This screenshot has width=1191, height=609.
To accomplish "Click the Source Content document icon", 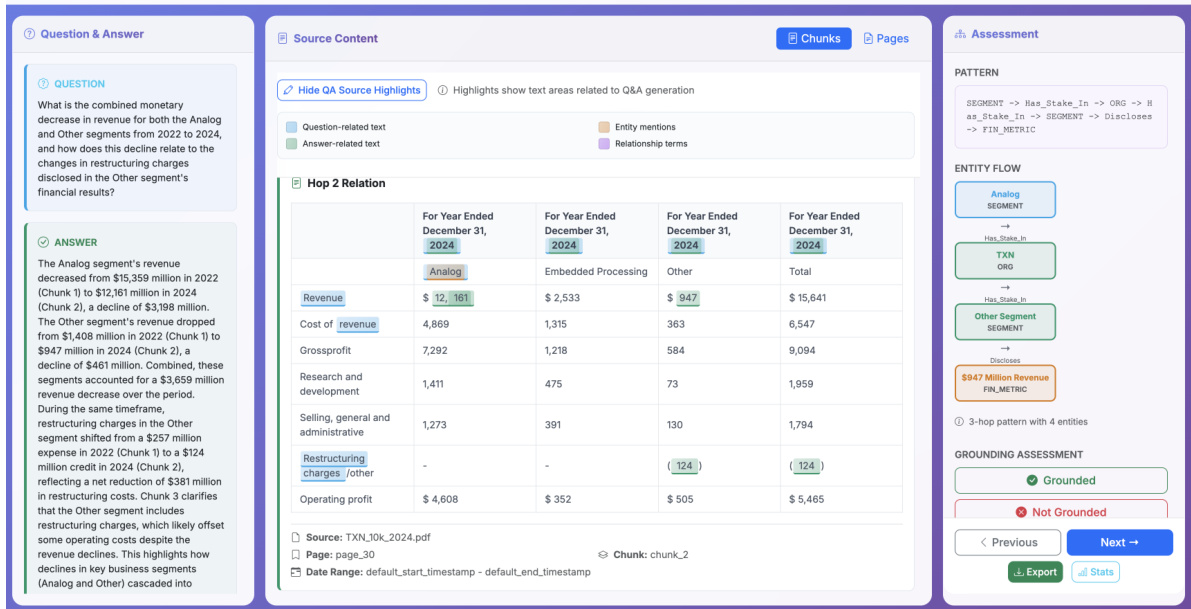I will tap(283, 39).
